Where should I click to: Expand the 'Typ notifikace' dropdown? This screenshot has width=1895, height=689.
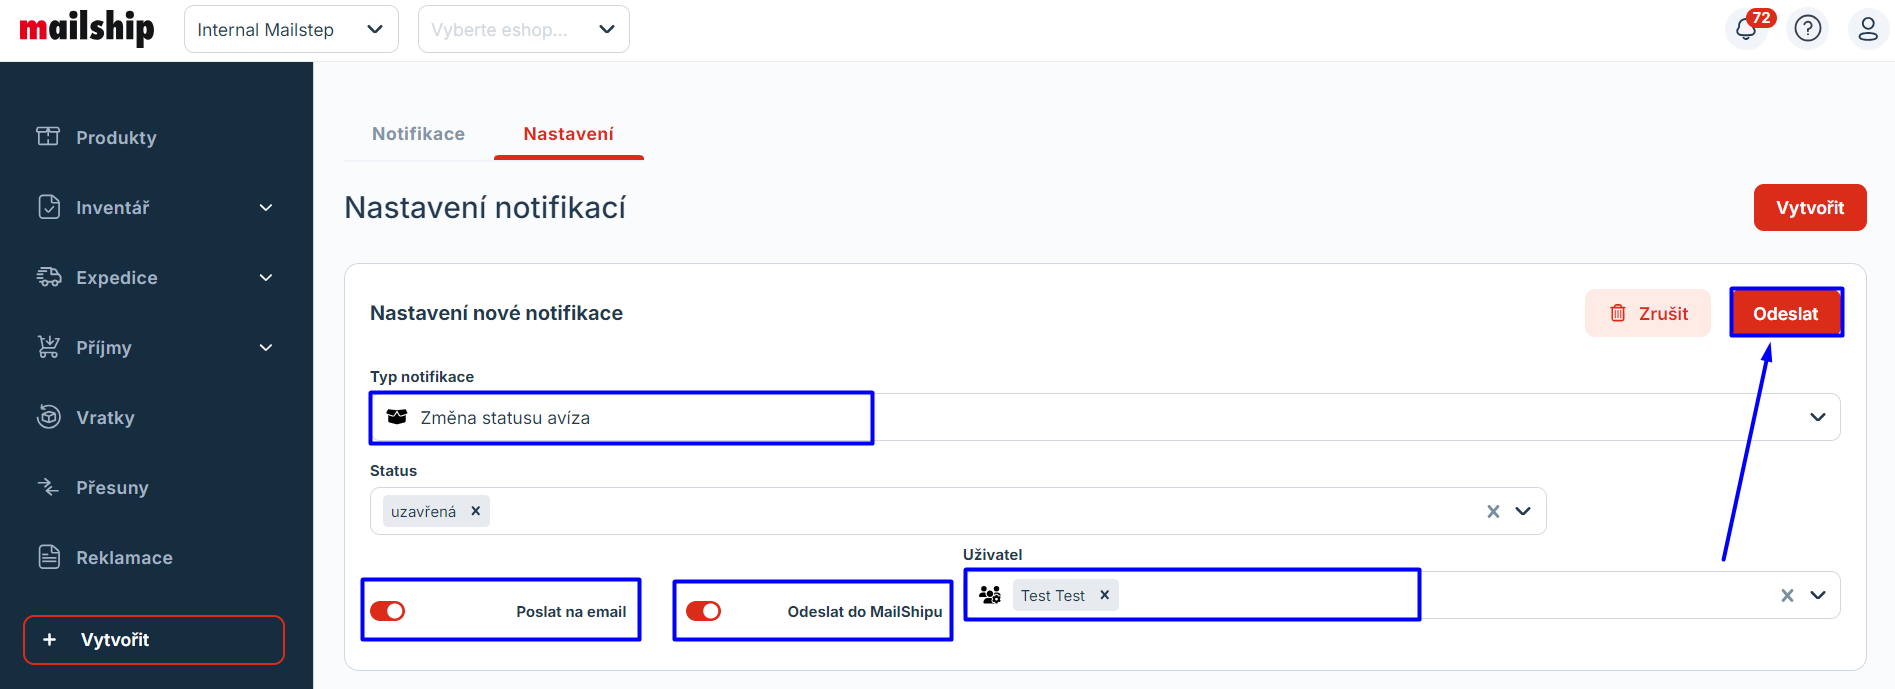click(x=1817, y=417)
